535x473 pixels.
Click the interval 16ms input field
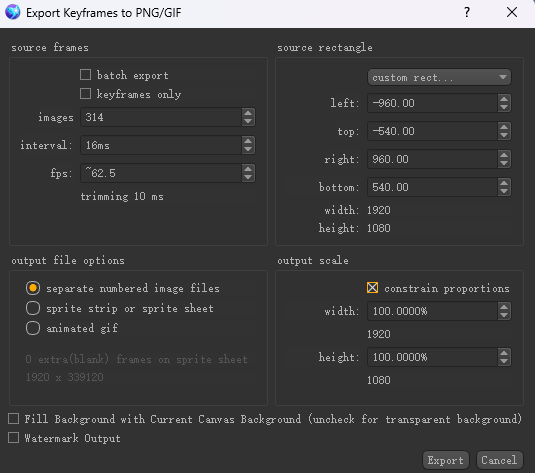coord(161,145)
